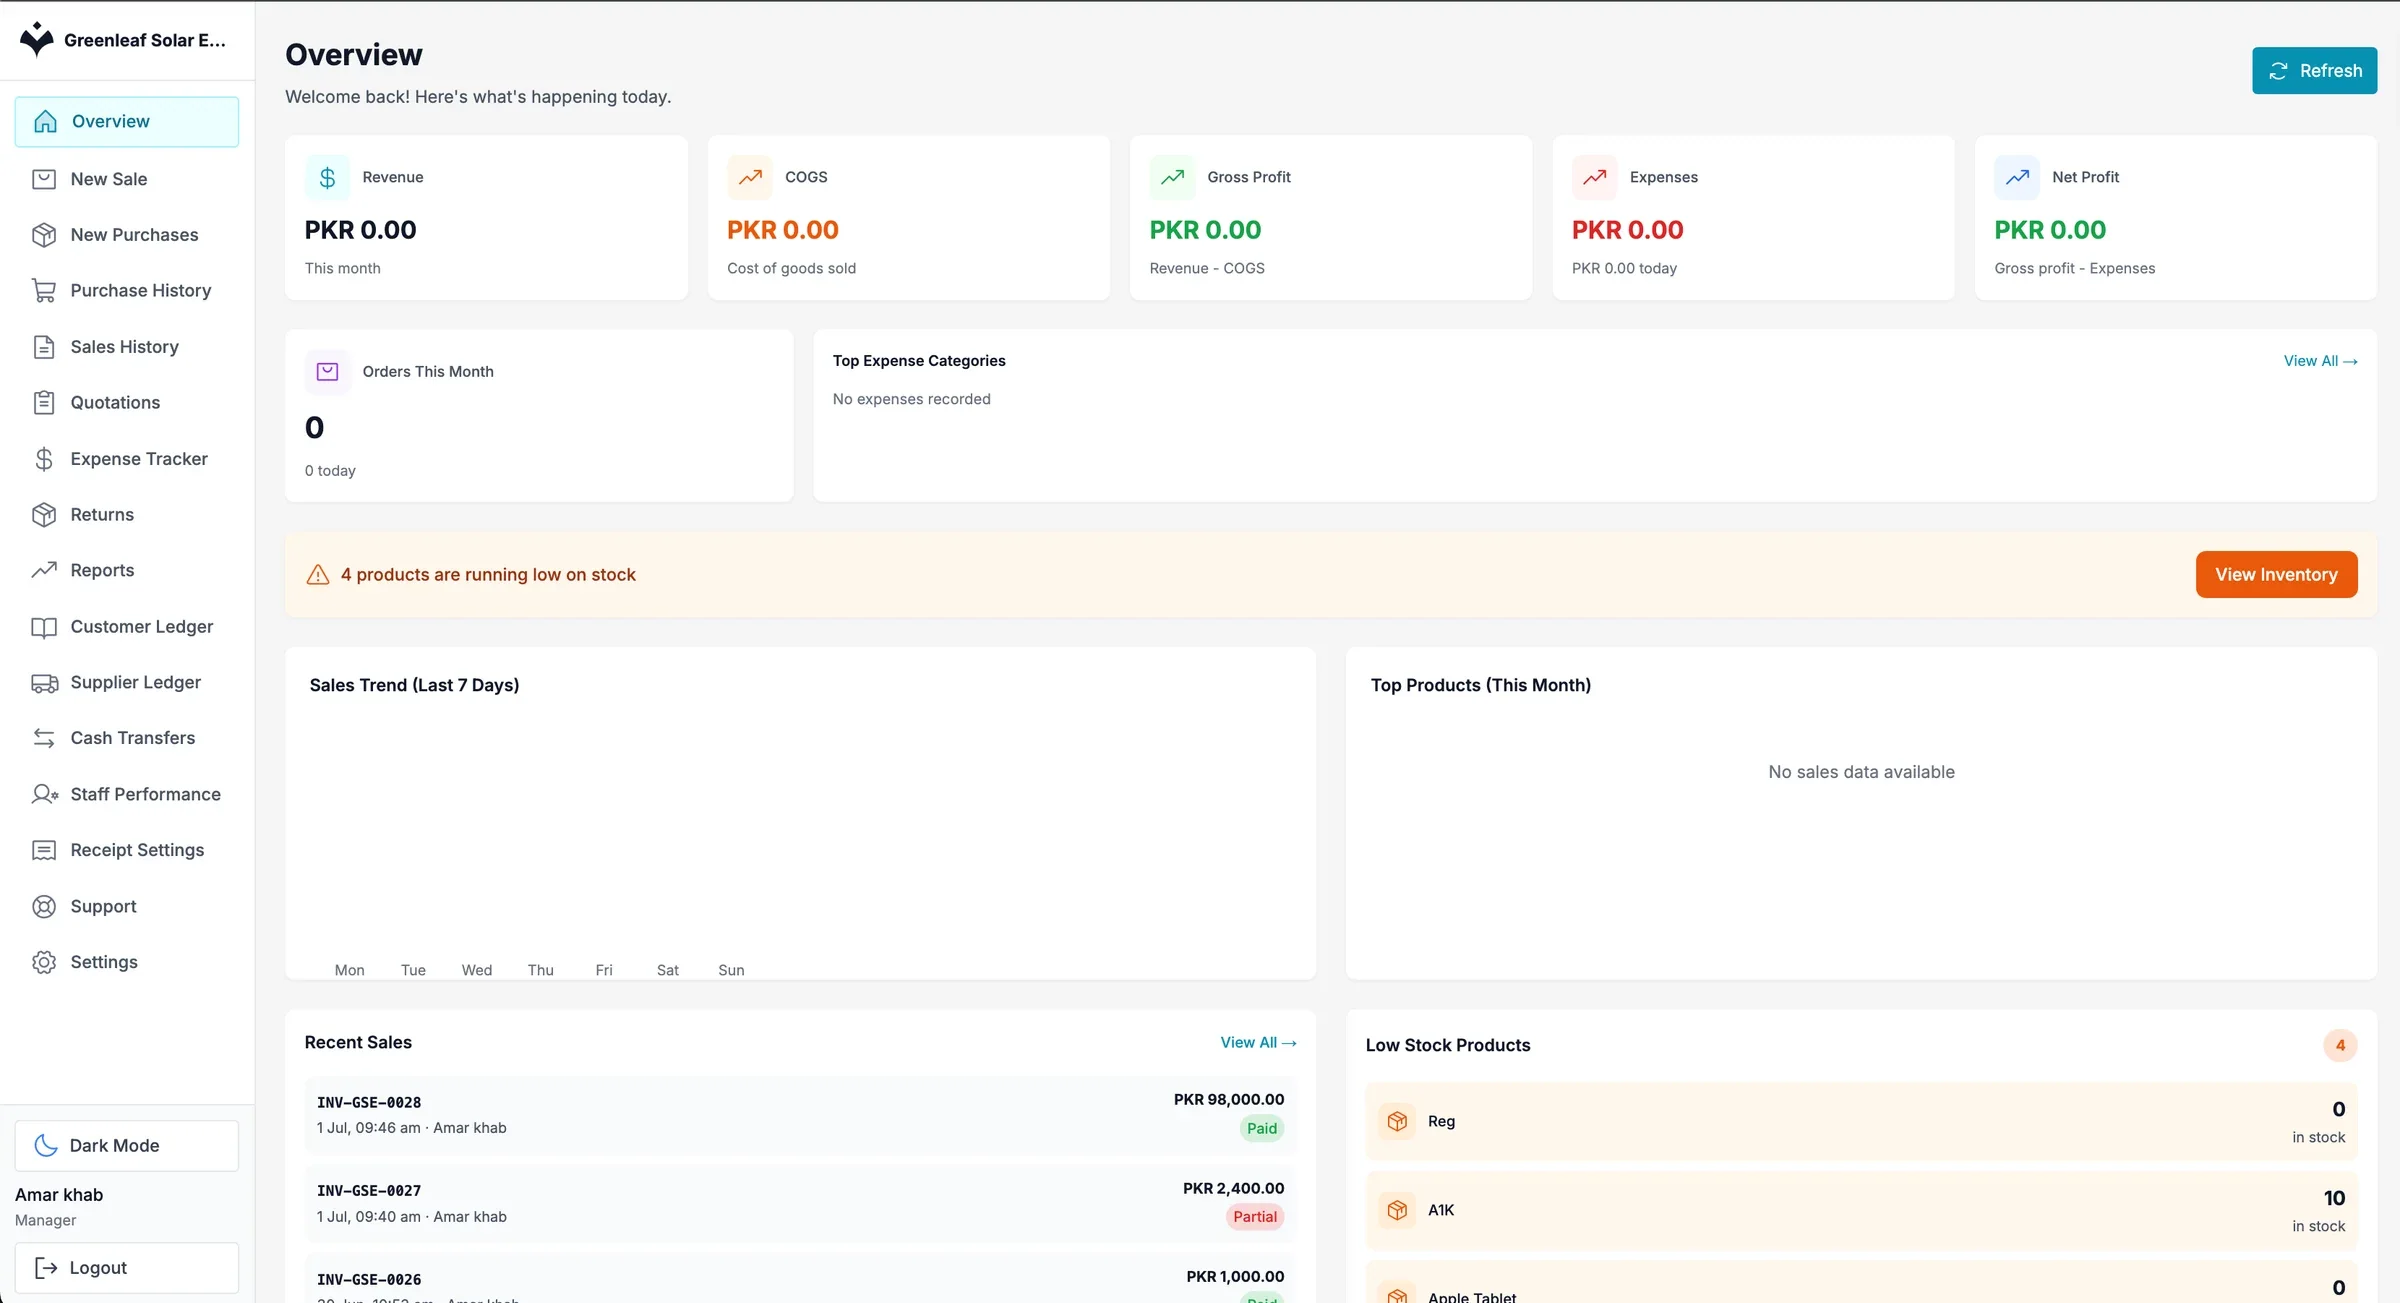Click the Returns package icon
Viewport: 2400px width, 1303px height.
(44, 514)
